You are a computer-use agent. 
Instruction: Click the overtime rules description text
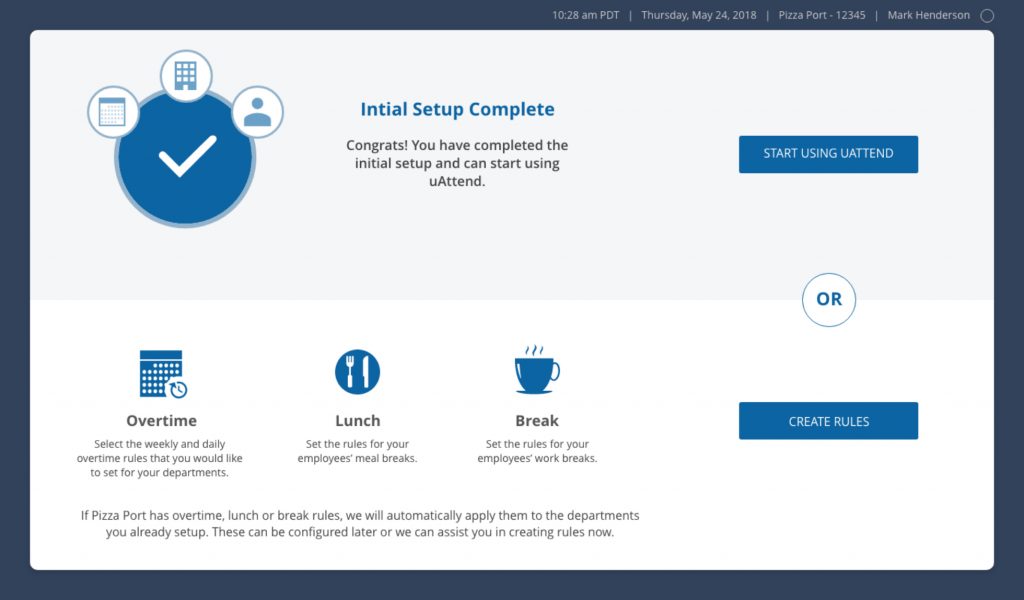point(159,458)
